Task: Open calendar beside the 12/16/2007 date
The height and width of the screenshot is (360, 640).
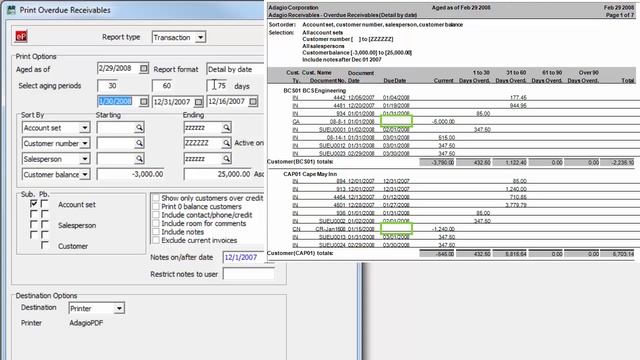Action: [x=253, y=101]
